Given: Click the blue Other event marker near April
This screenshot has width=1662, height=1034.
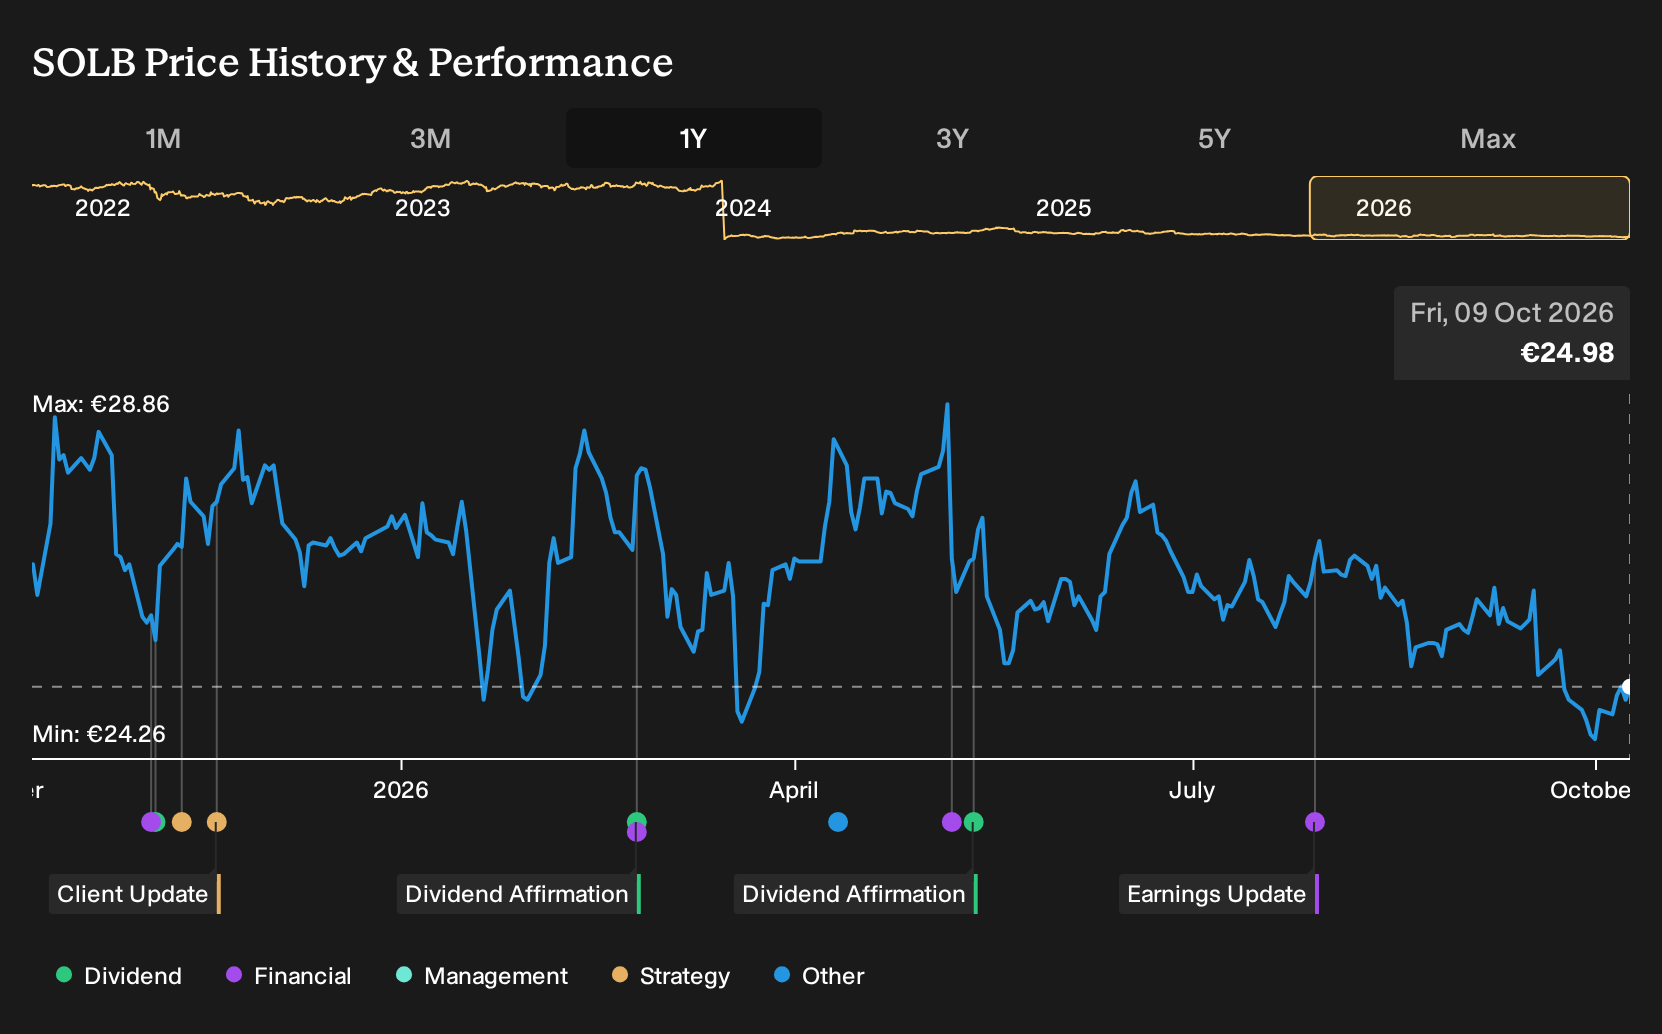Looking at the screenshot, I should 838,822.
